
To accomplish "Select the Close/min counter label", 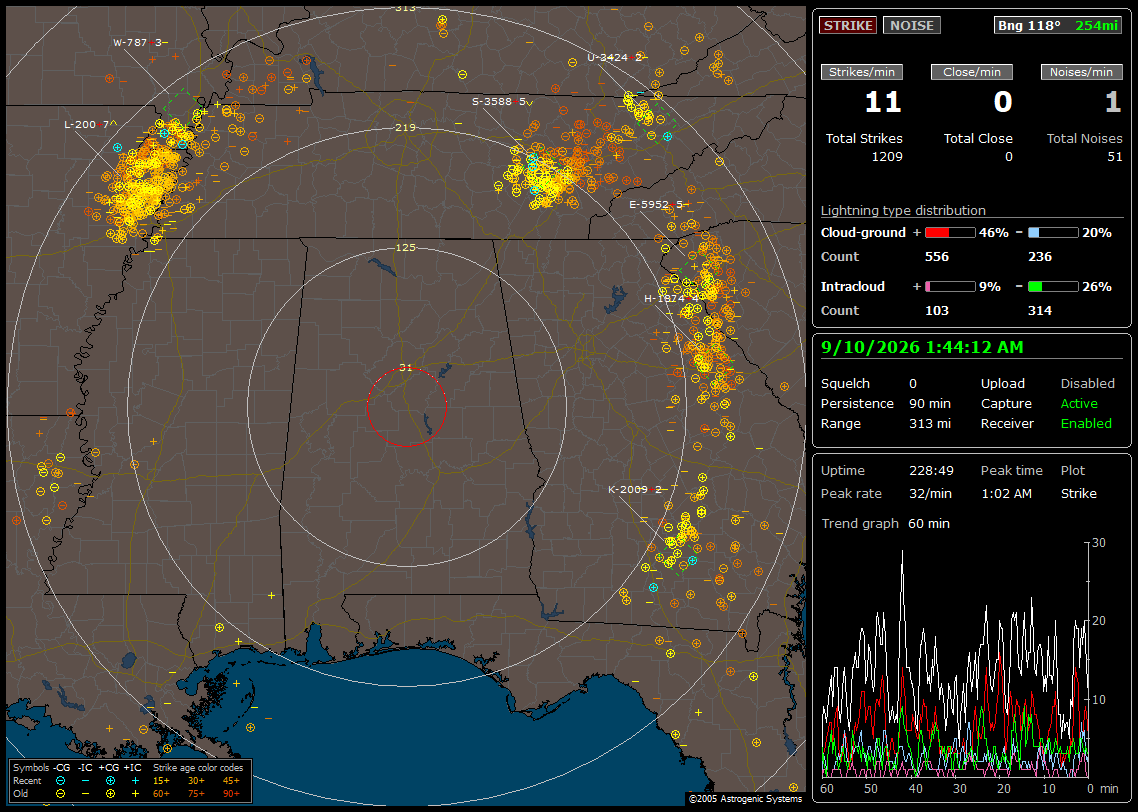I will click(972, 72).
